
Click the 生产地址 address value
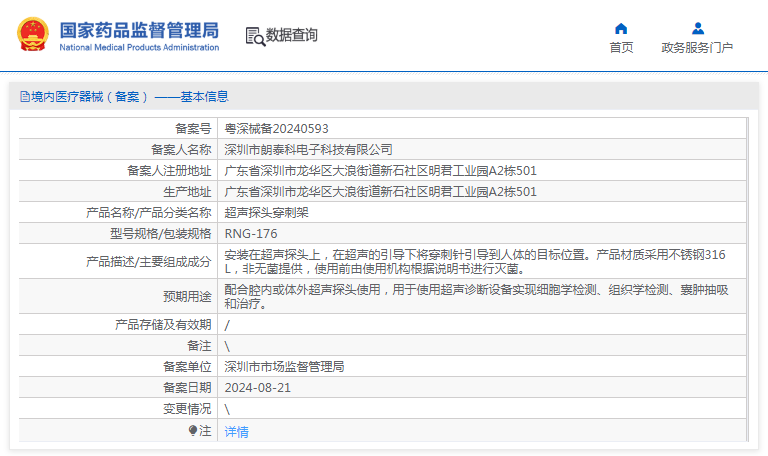click(381, 192)
